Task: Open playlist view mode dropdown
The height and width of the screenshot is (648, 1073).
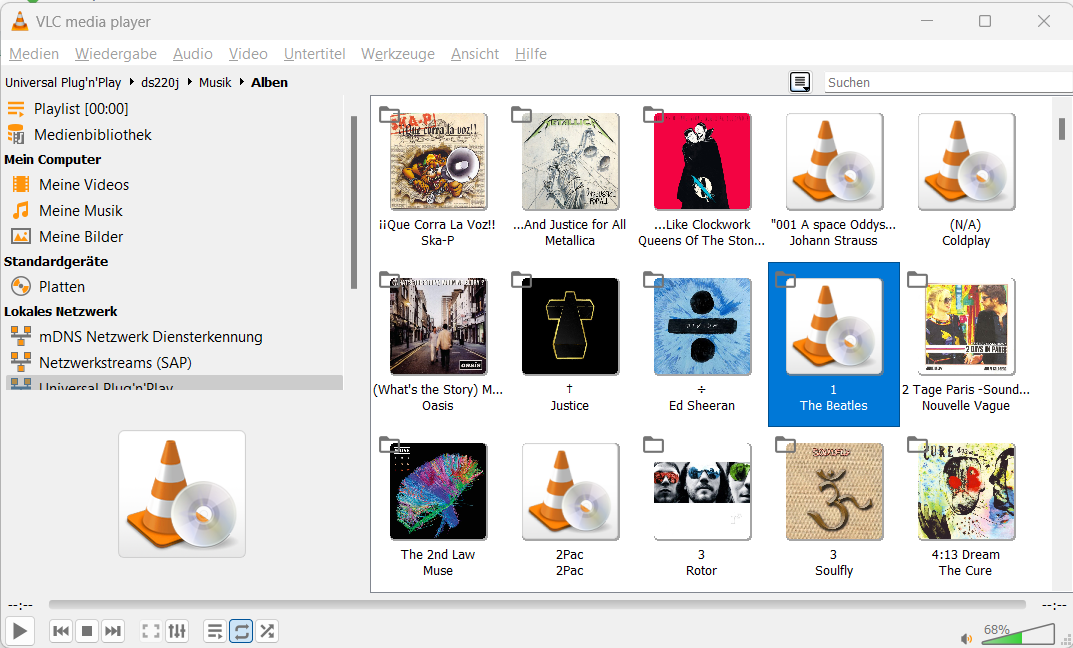Action: 800,82
